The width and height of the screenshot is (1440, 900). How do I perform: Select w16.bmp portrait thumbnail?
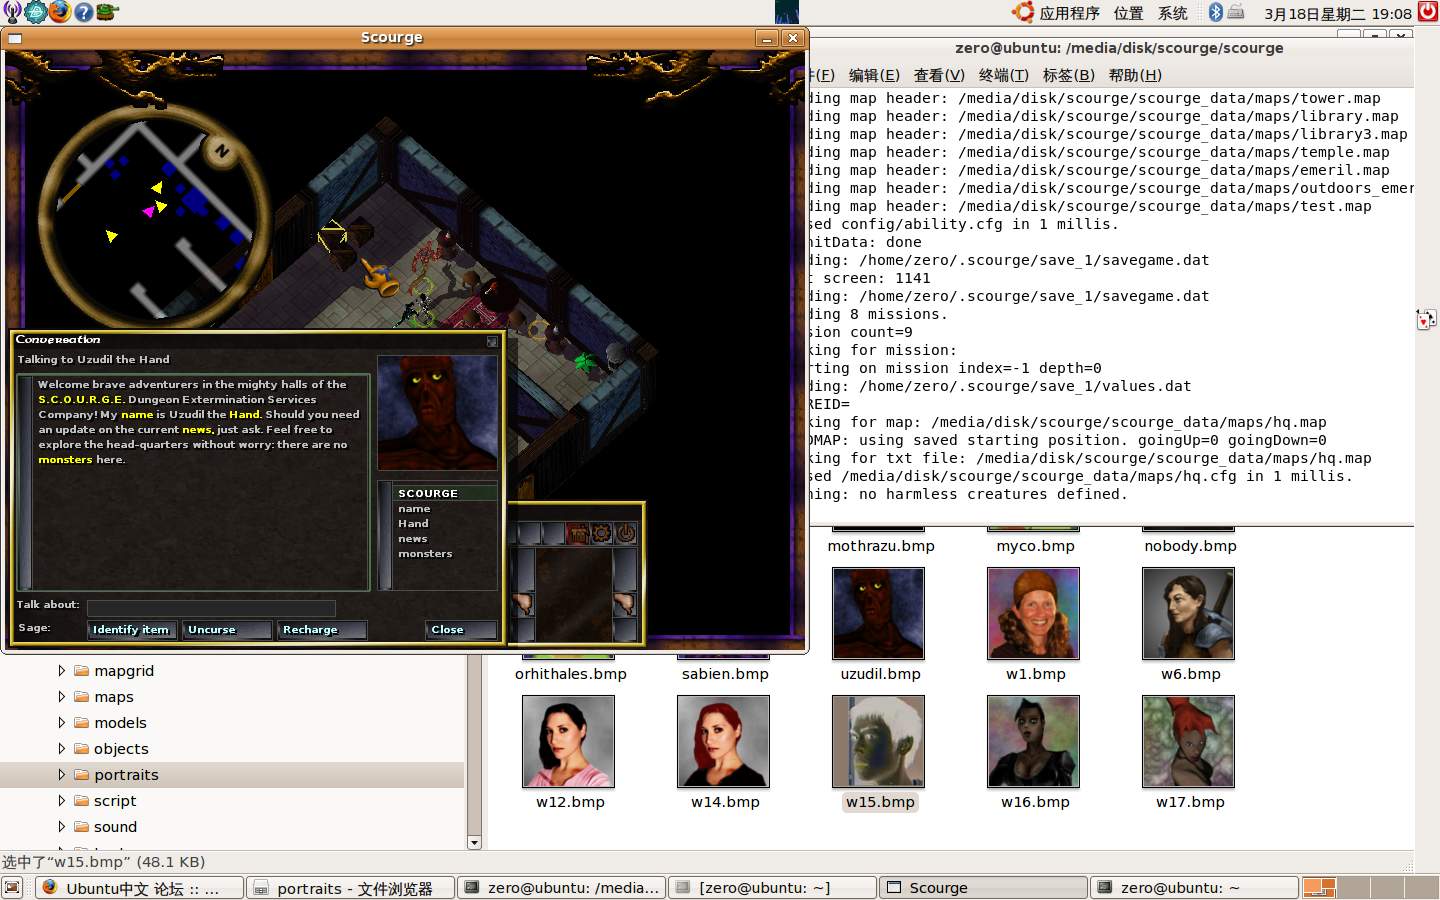point(1034,742)
